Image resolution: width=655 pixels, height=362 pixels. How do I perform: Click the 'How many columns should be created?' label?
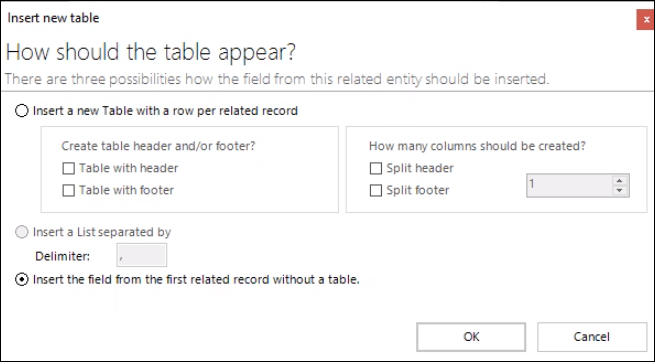(477, 146)
